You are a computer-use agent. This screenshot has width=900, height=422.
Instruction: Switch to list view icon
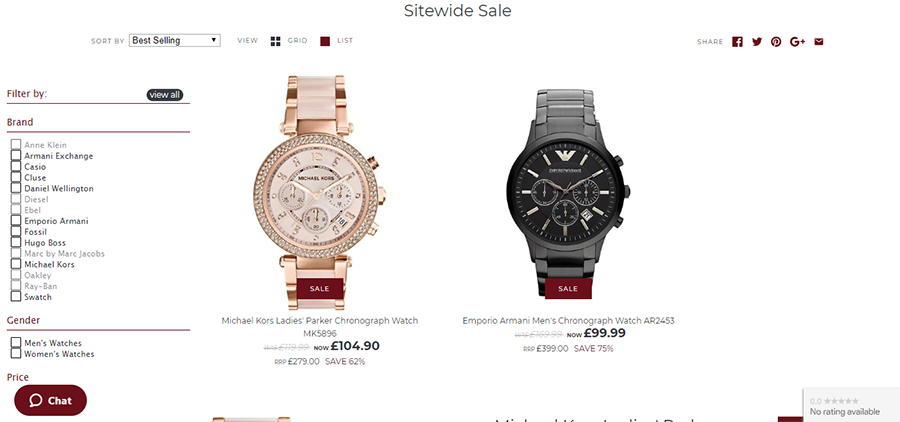pyautogui.click(x=325, y=41)
